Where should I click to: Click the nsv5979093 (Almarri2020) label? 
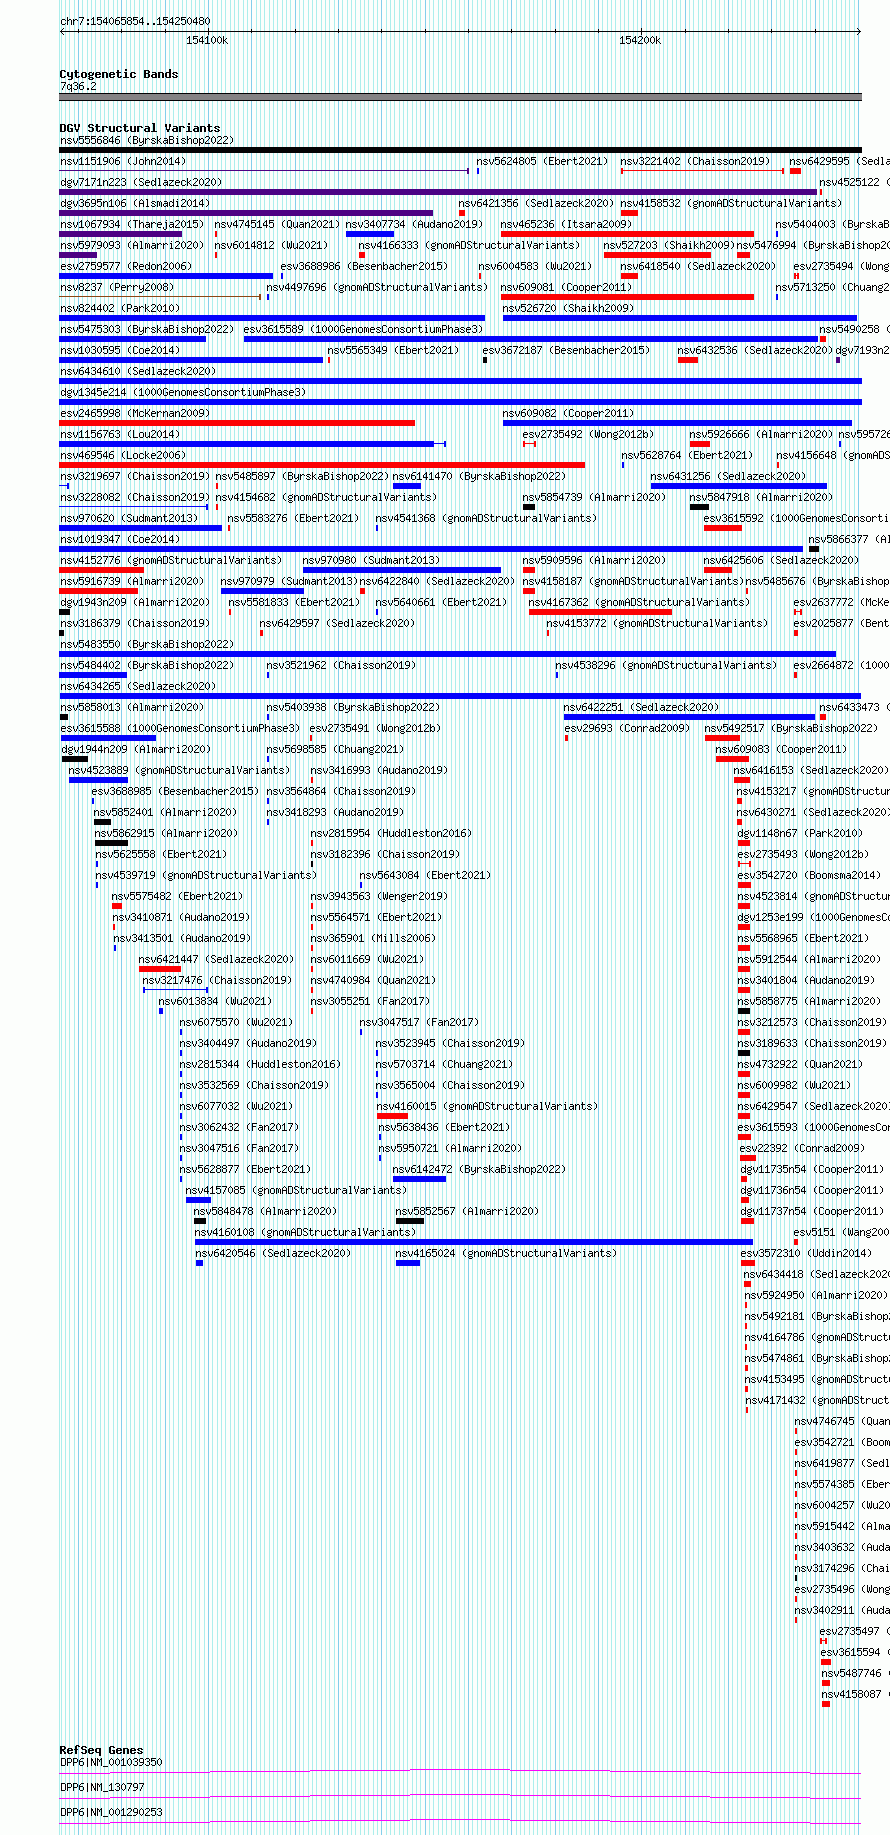[x=132, y=245]
